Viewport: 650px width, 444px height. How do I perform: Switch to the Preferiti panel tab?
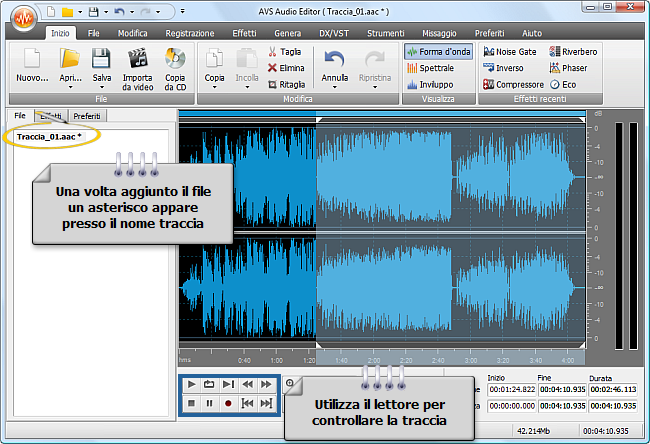tap(85, 116)
